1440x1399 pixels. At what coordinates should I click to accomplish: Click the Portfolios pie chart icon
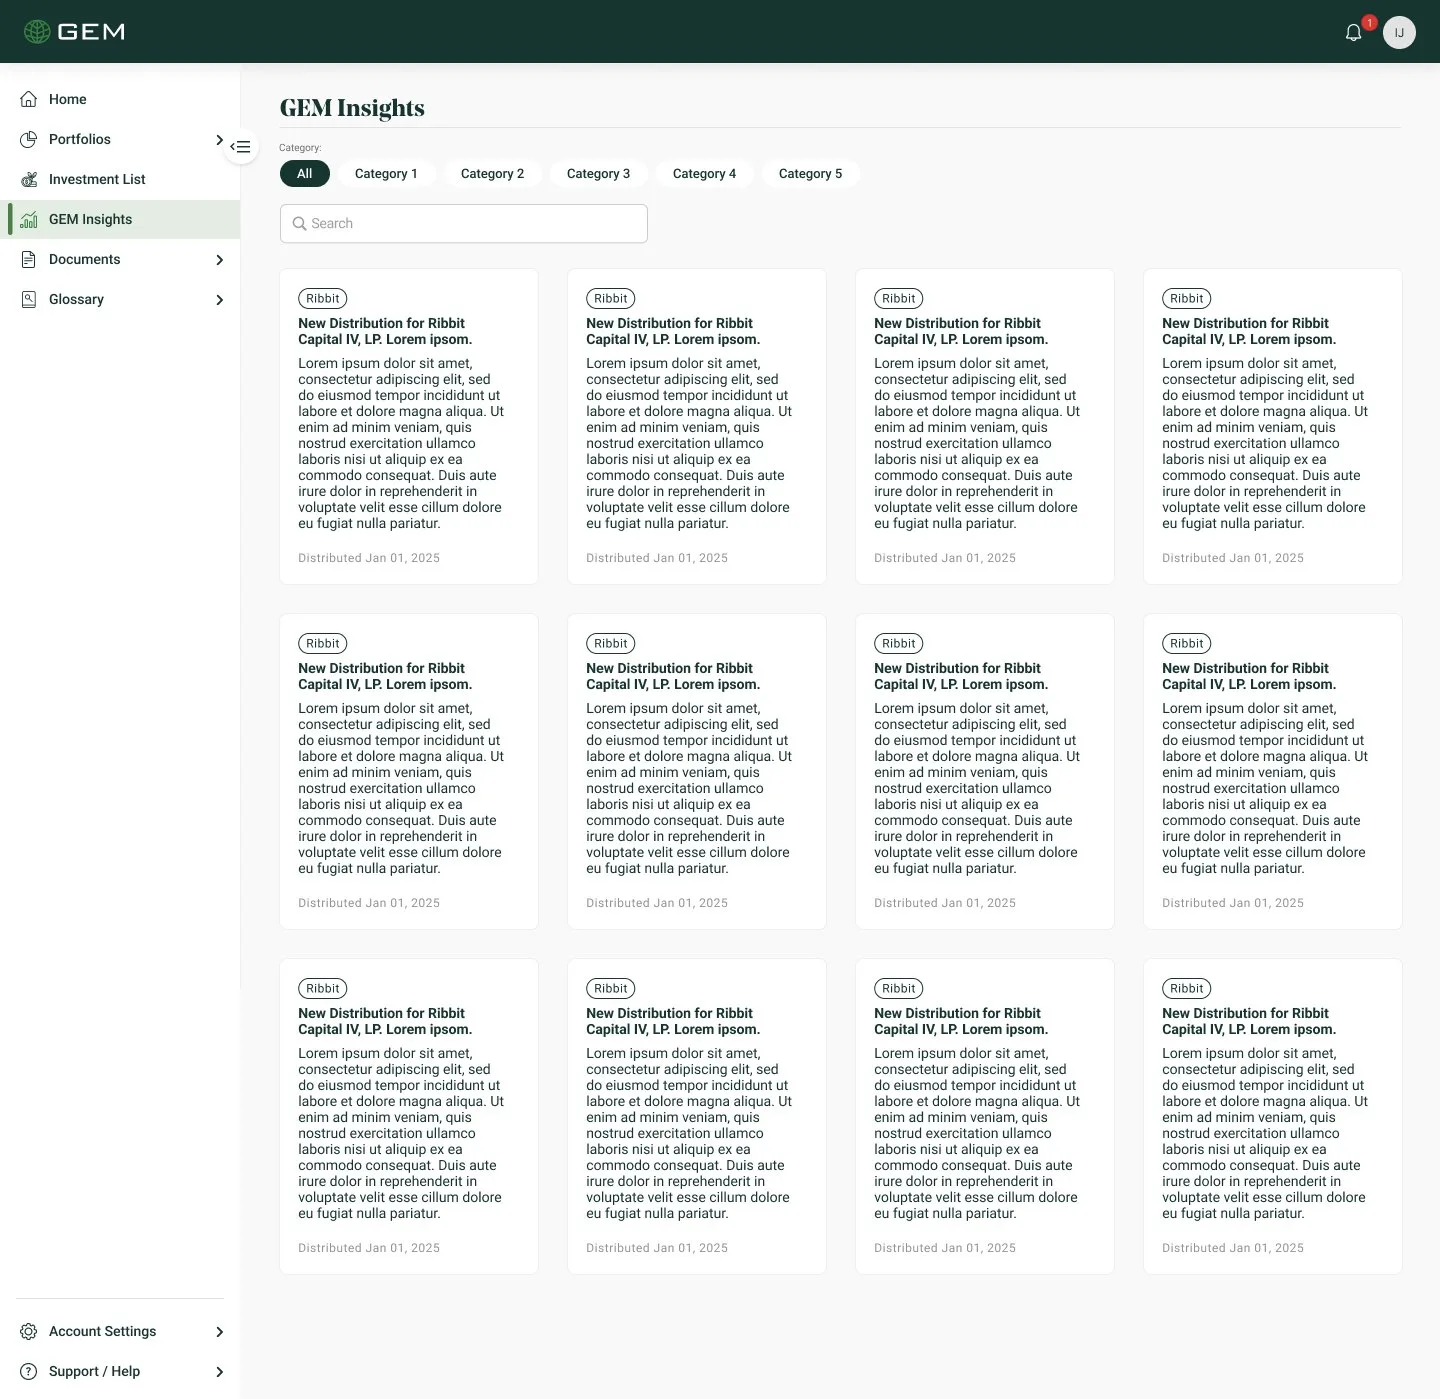29,139
